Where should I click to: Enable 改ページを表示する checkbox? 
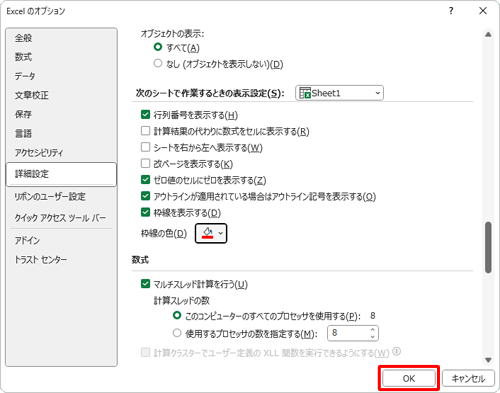(x=145, y=163)
